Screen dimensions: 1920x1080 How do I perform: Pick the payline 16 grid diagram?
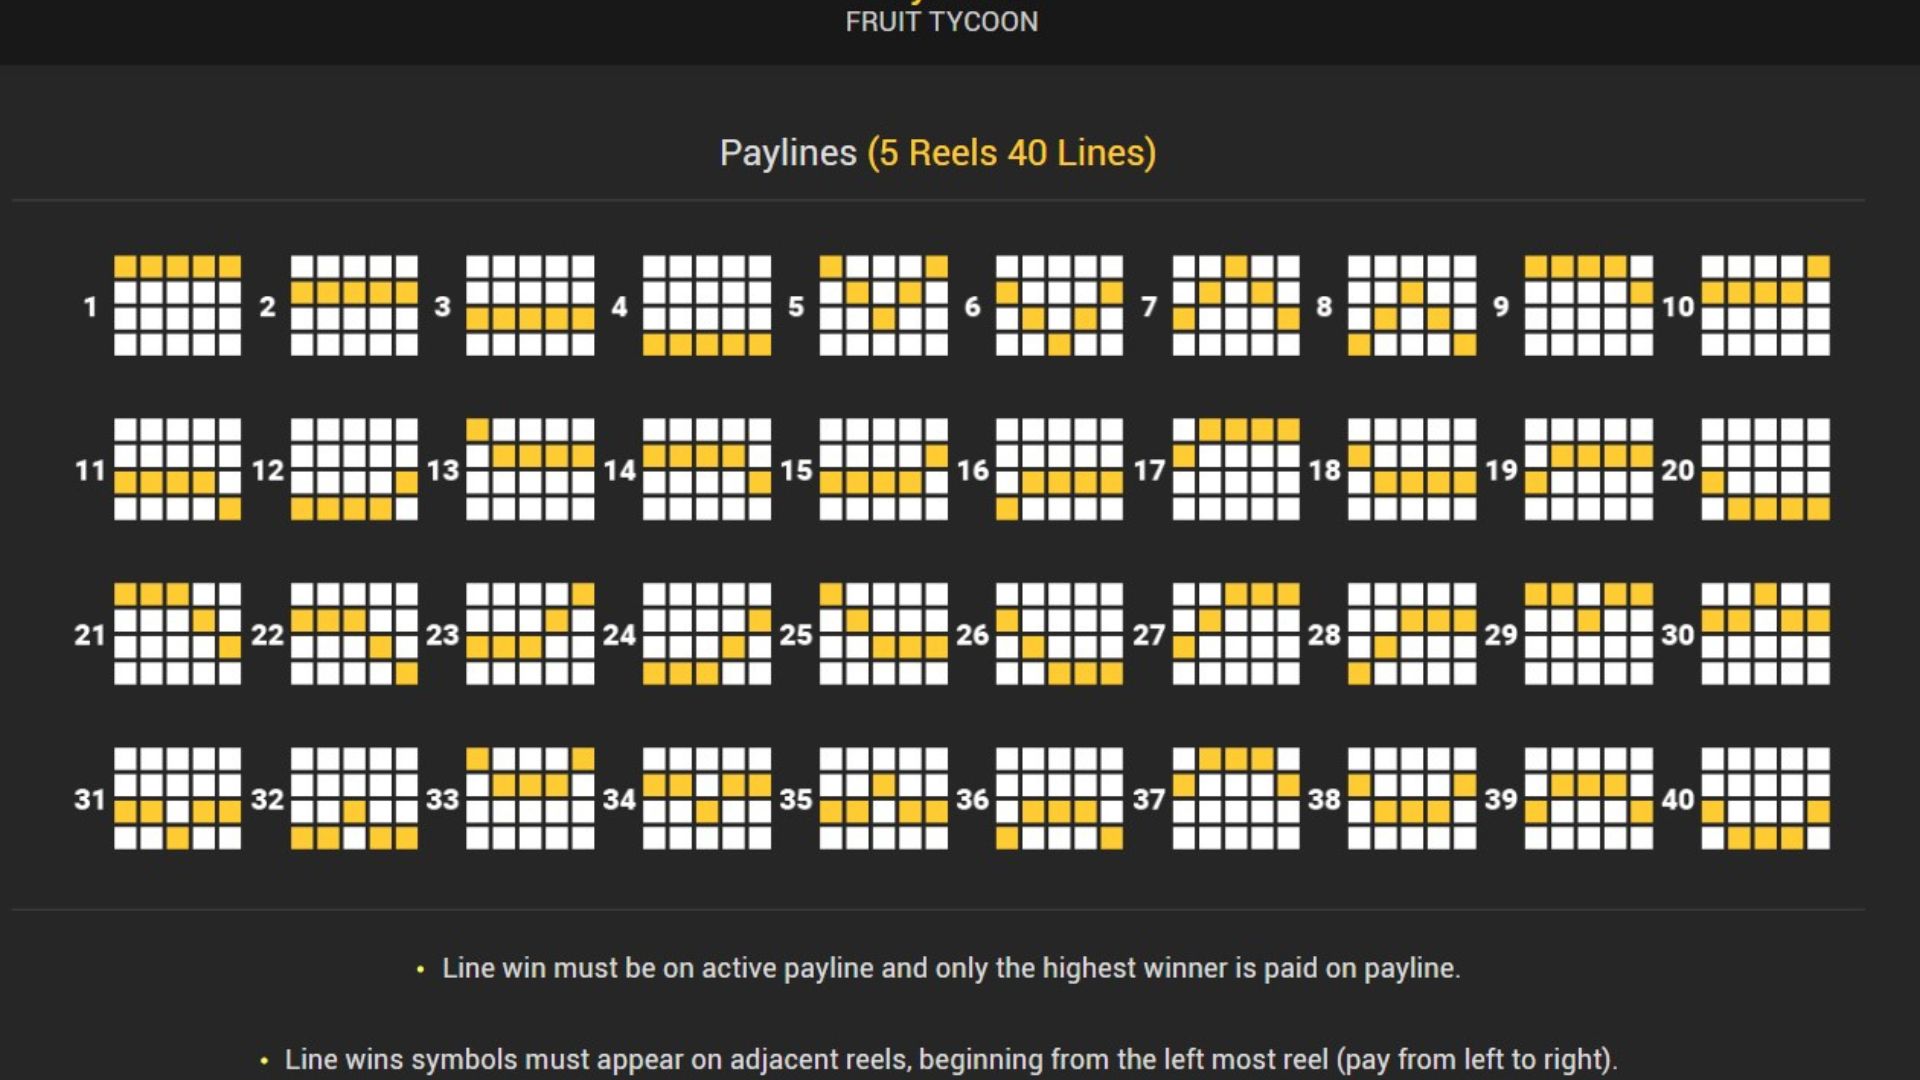(x=1059, y=469)
